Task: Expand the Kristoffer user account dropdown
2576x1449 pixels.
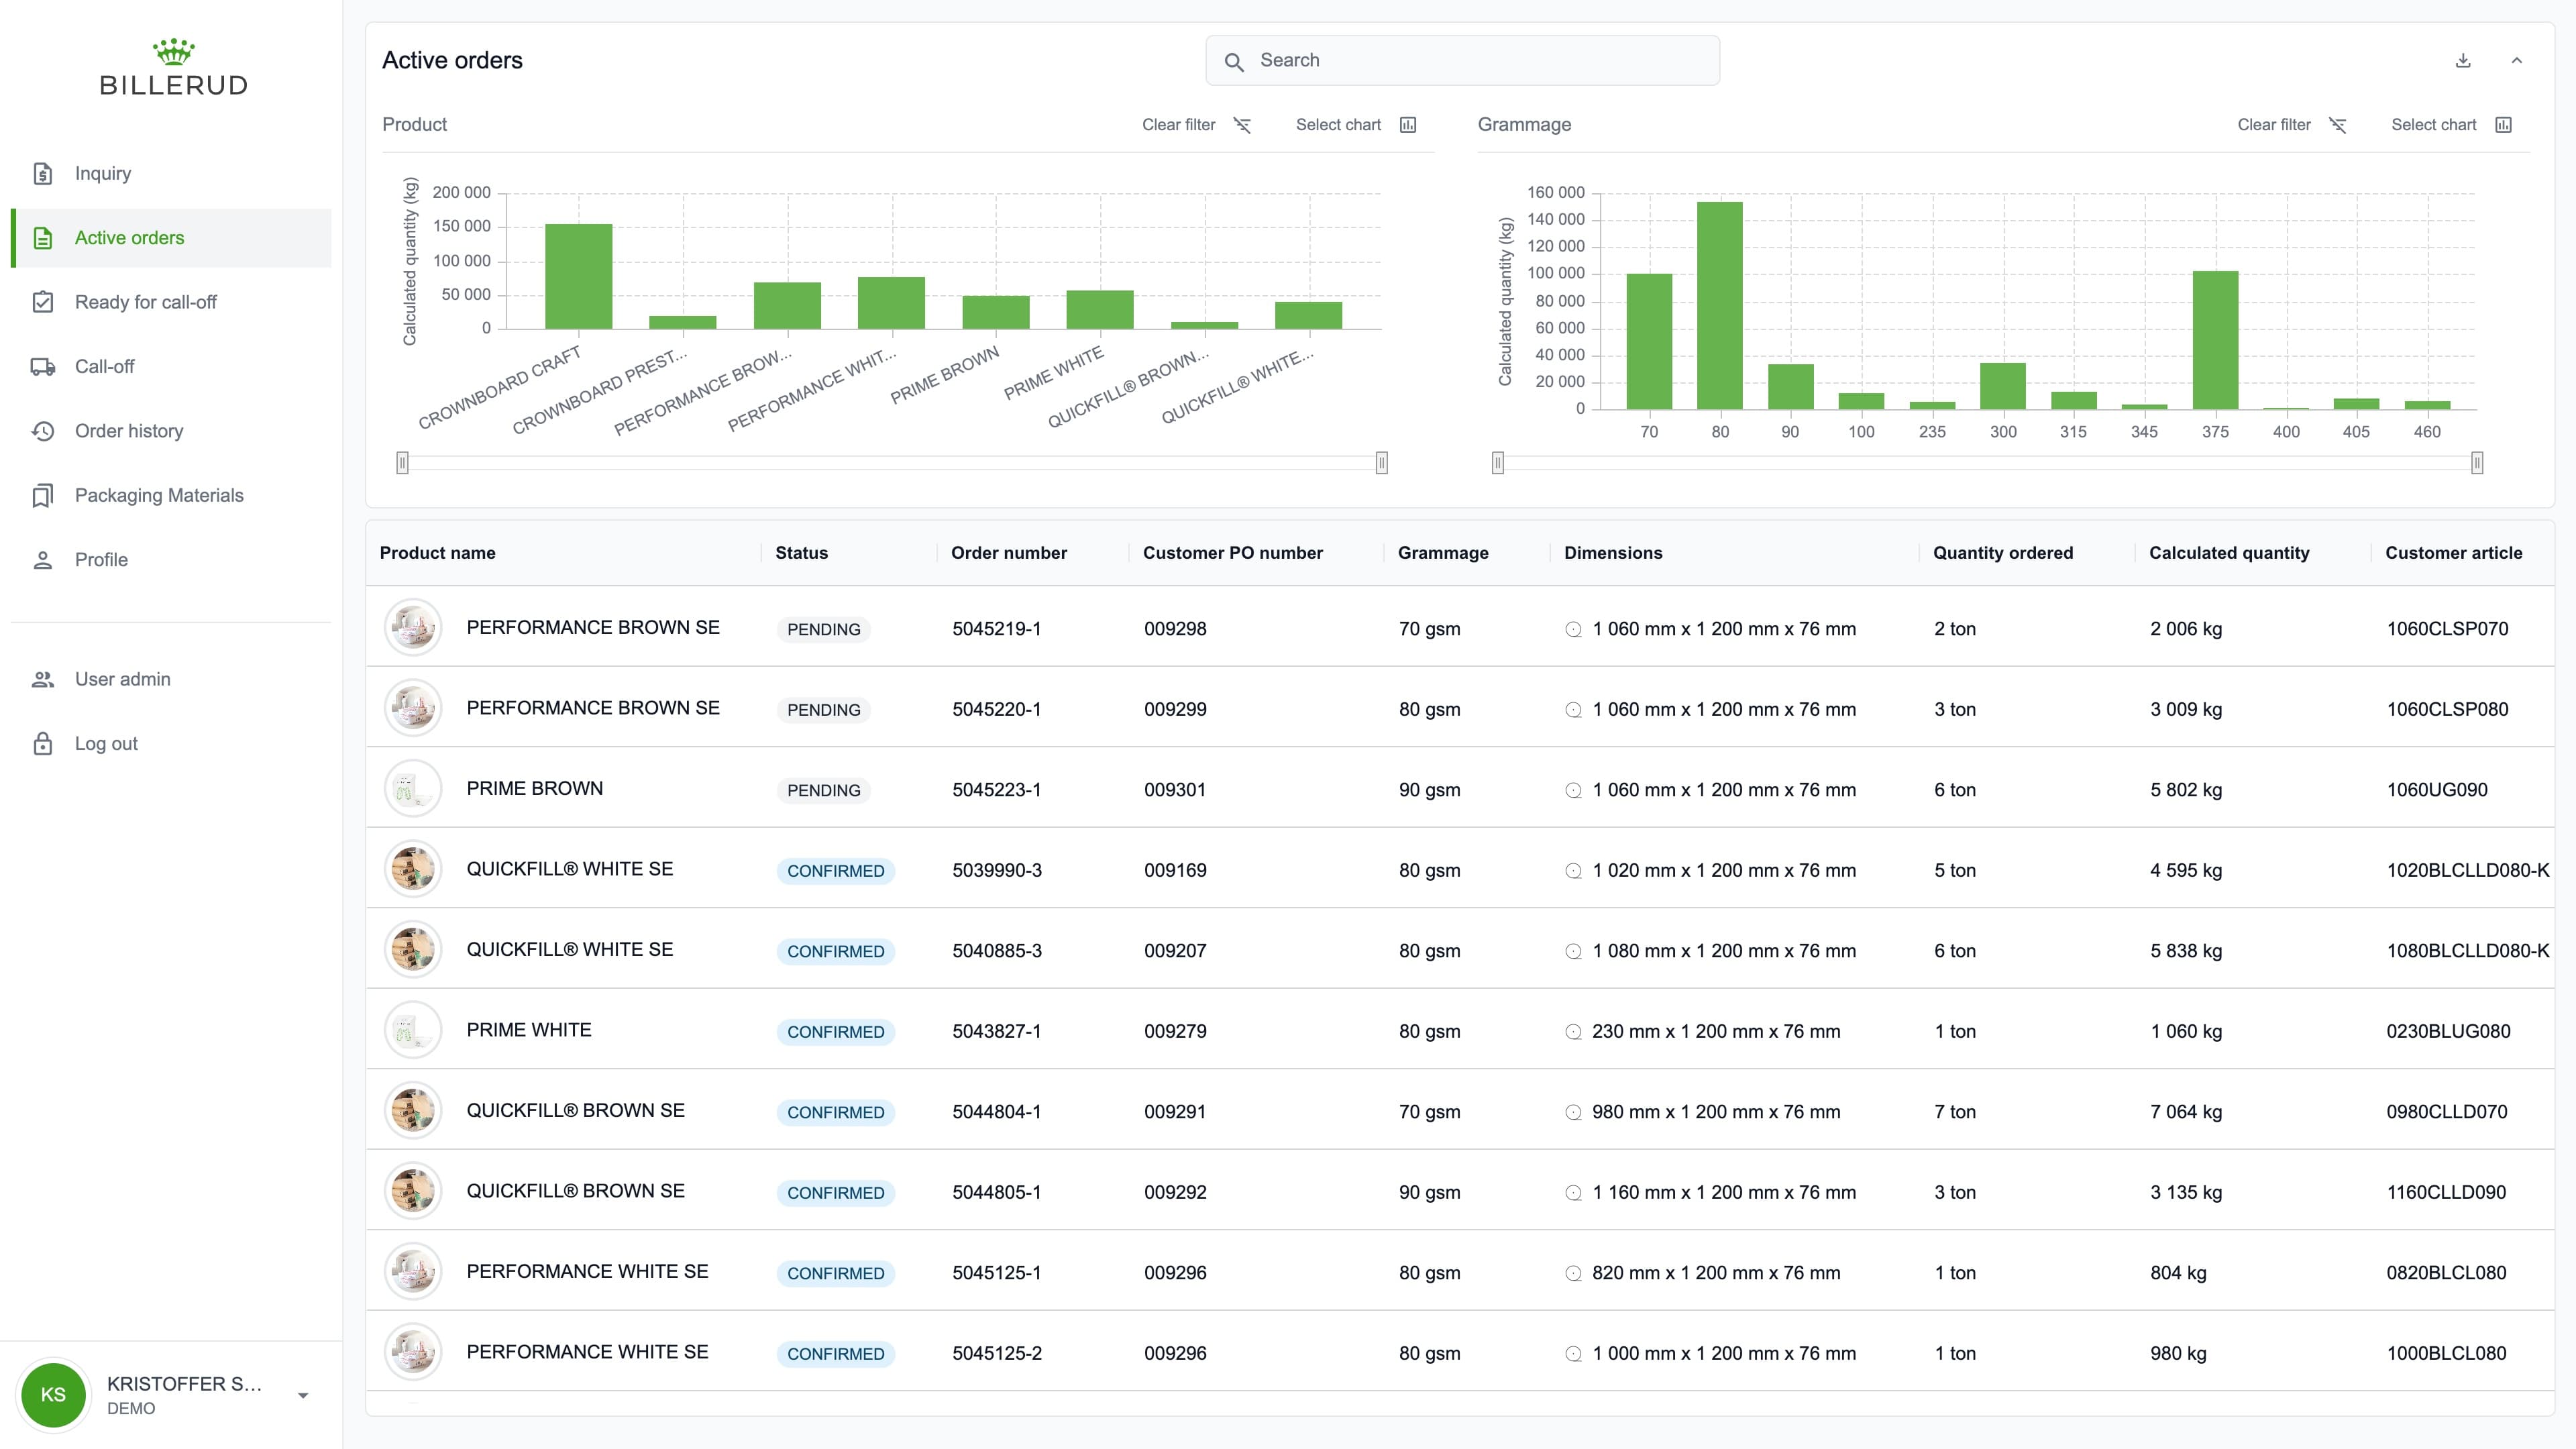Action: [303, 1396]
